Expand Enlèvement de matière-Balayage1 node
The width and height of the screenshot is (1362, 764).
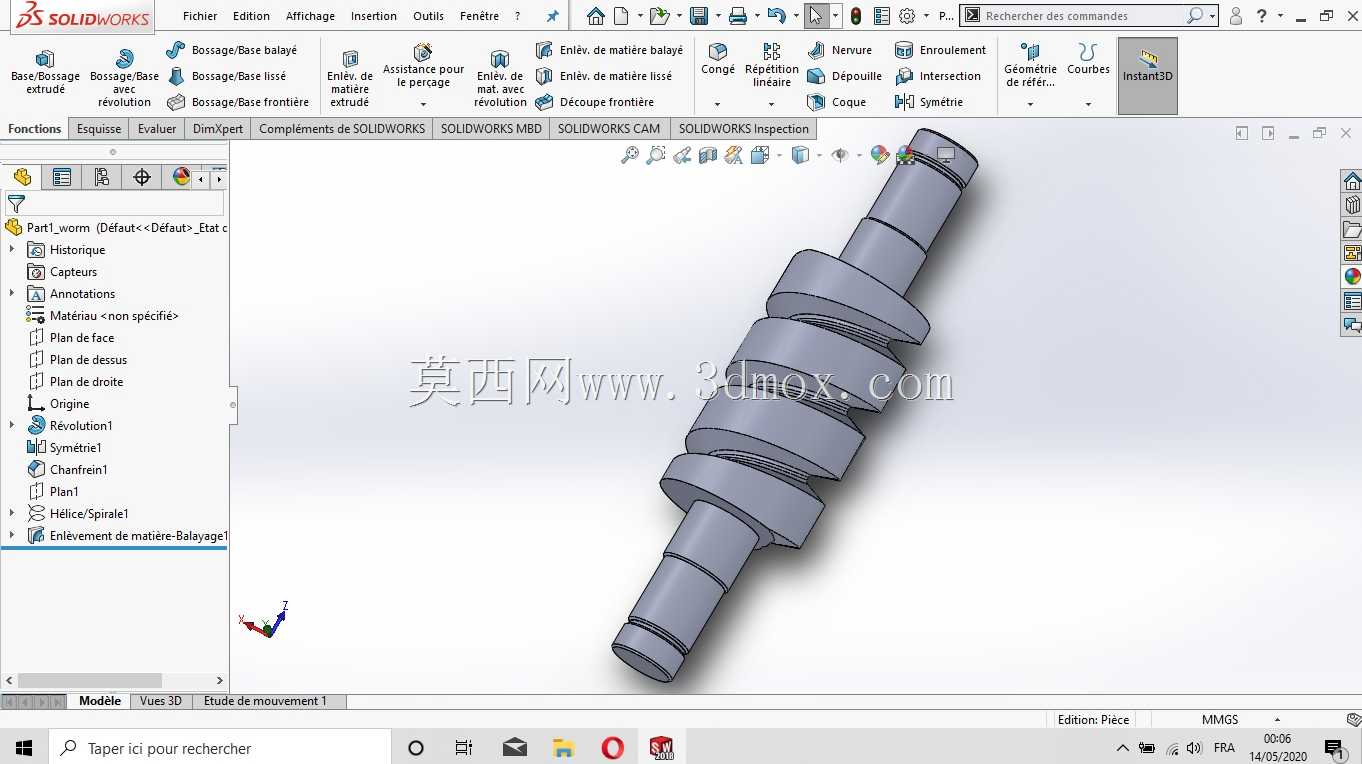[12, 536]
